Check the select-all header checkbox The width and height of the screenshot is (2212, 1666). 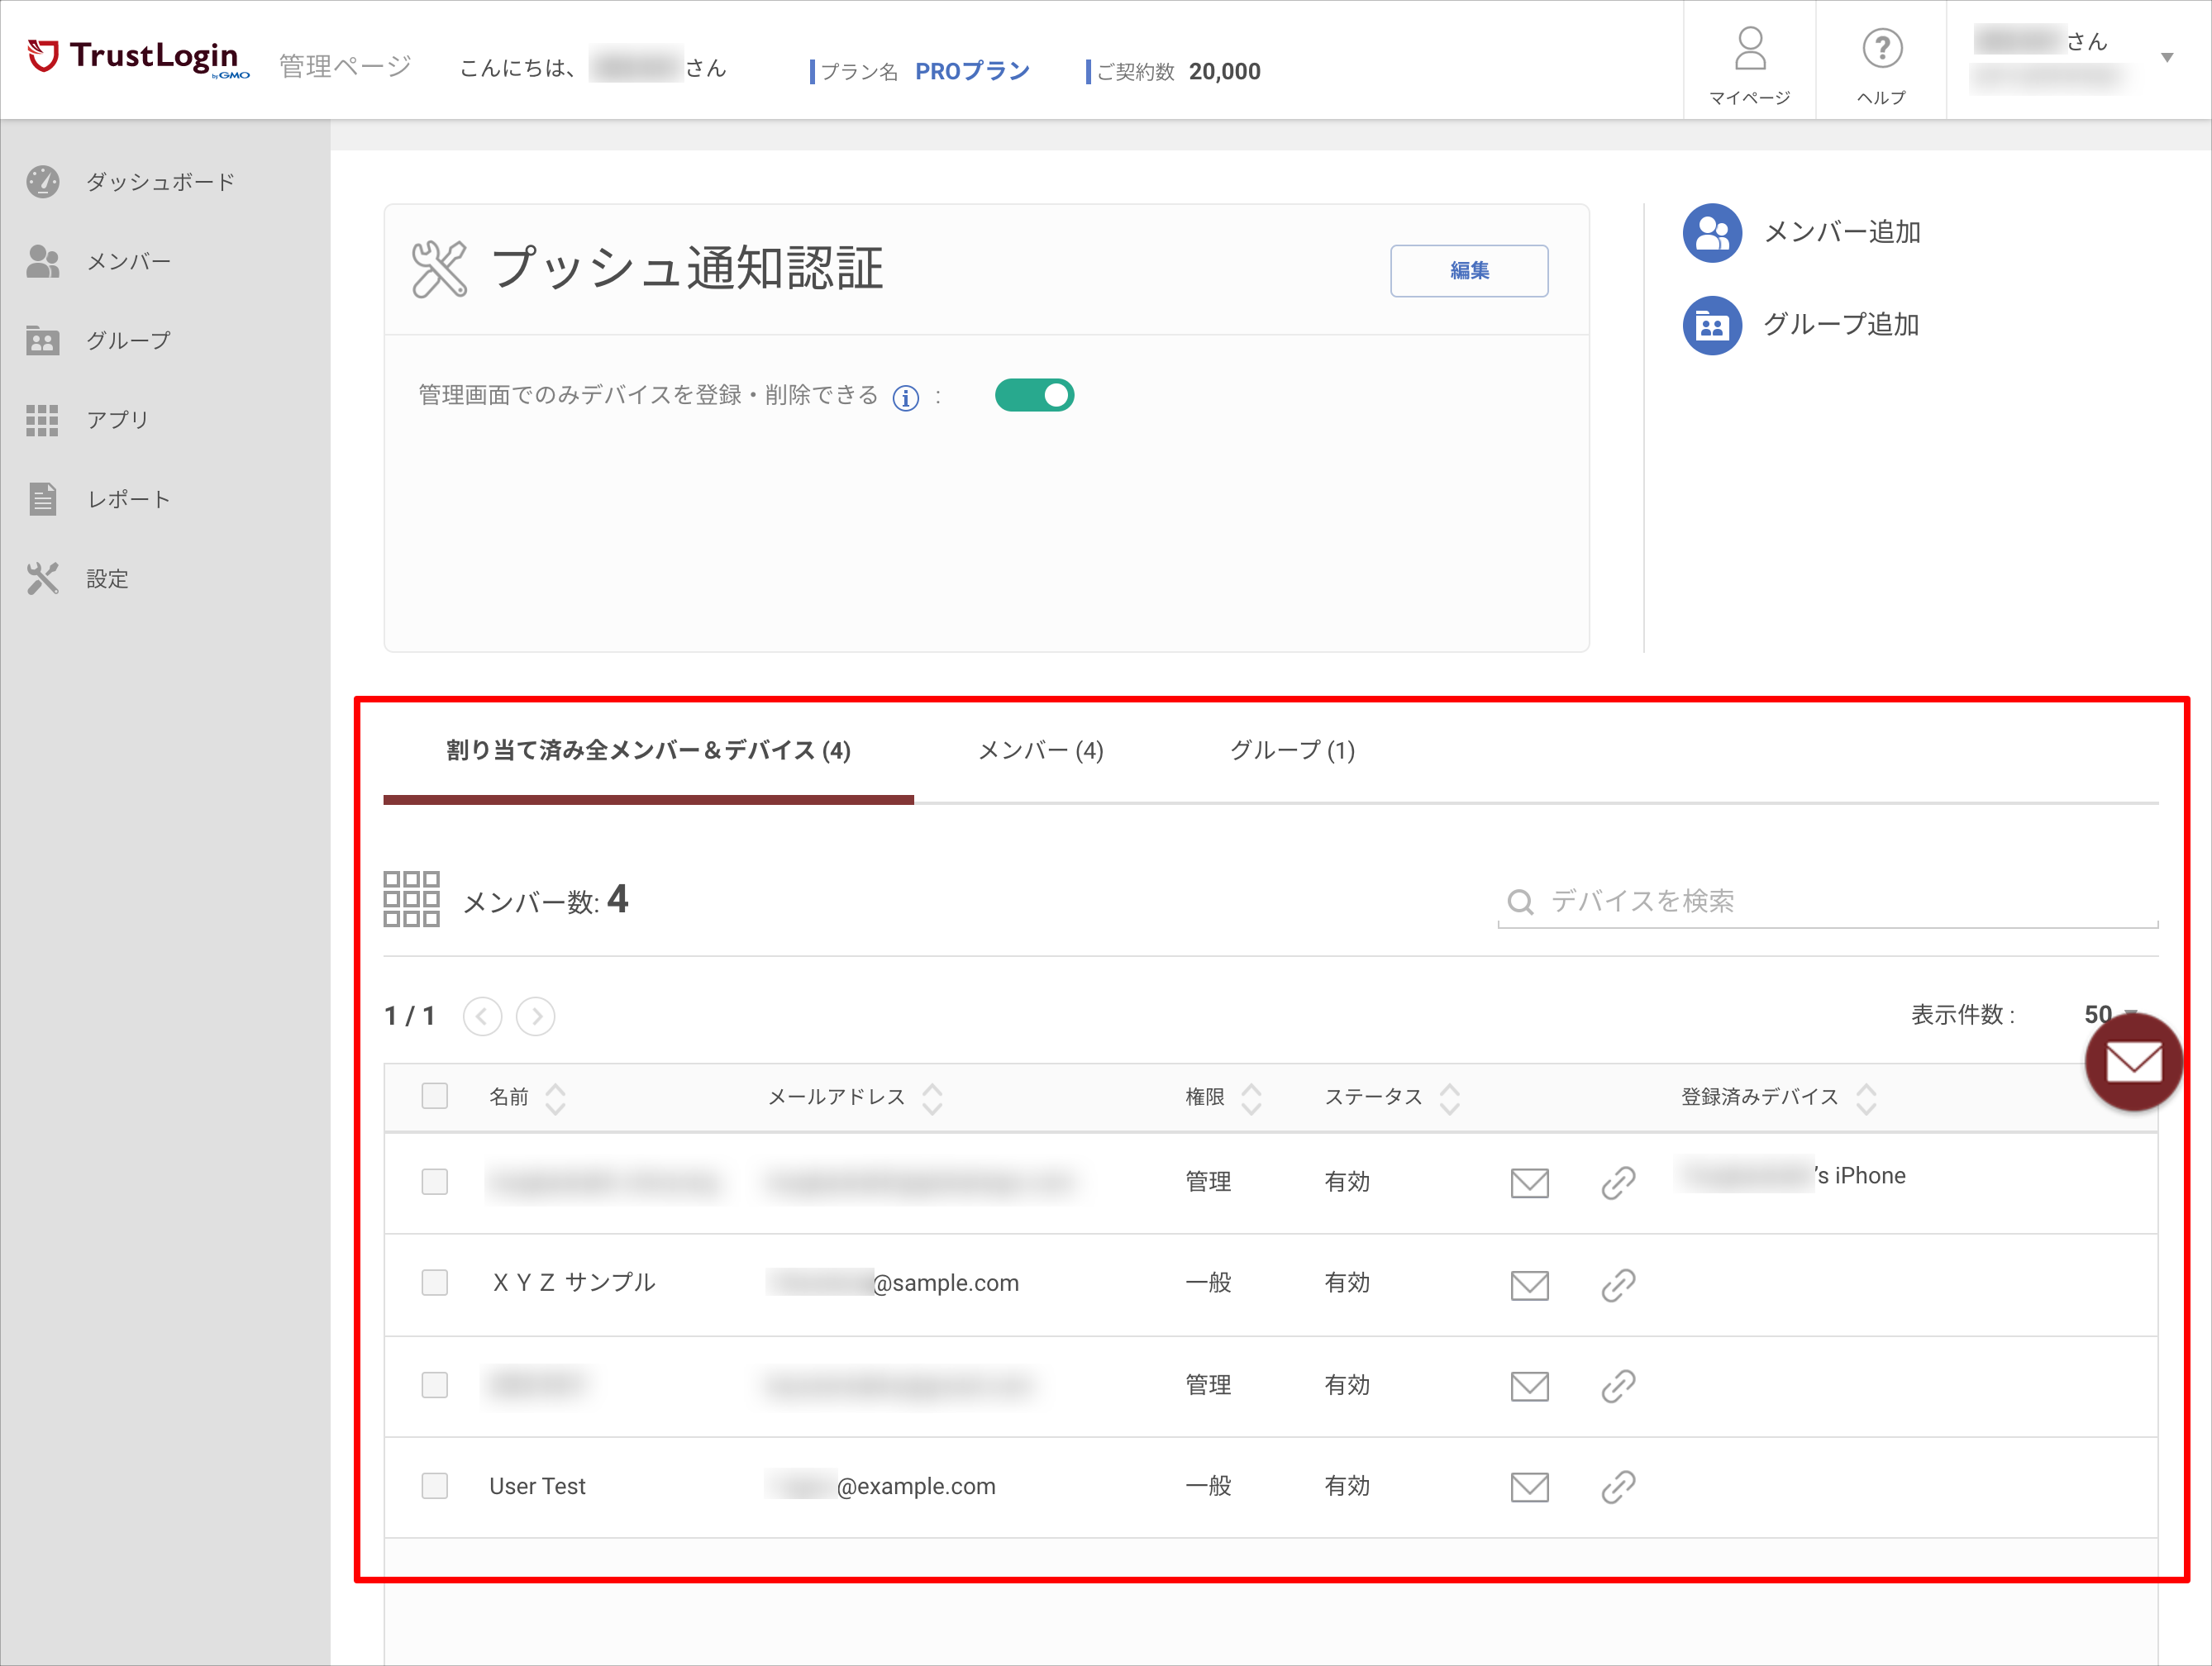pyautogui.click(x=434, y=1096)
